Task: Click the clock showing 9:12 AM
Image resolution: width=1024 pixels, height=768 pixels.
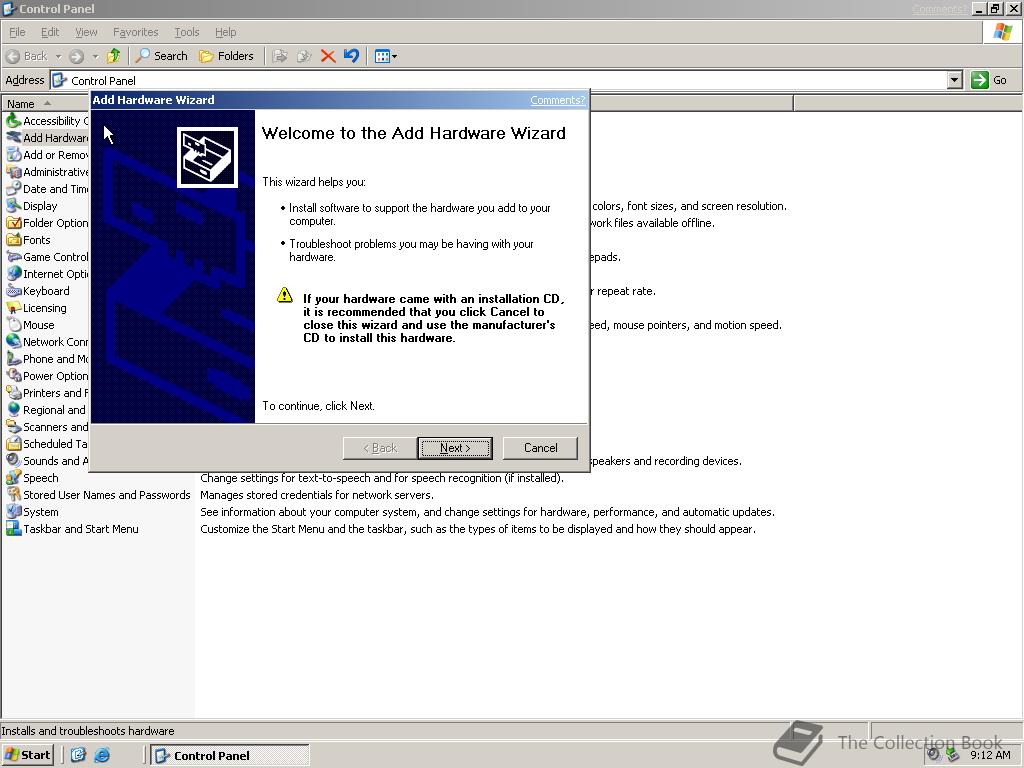Action: pos(990,755)
